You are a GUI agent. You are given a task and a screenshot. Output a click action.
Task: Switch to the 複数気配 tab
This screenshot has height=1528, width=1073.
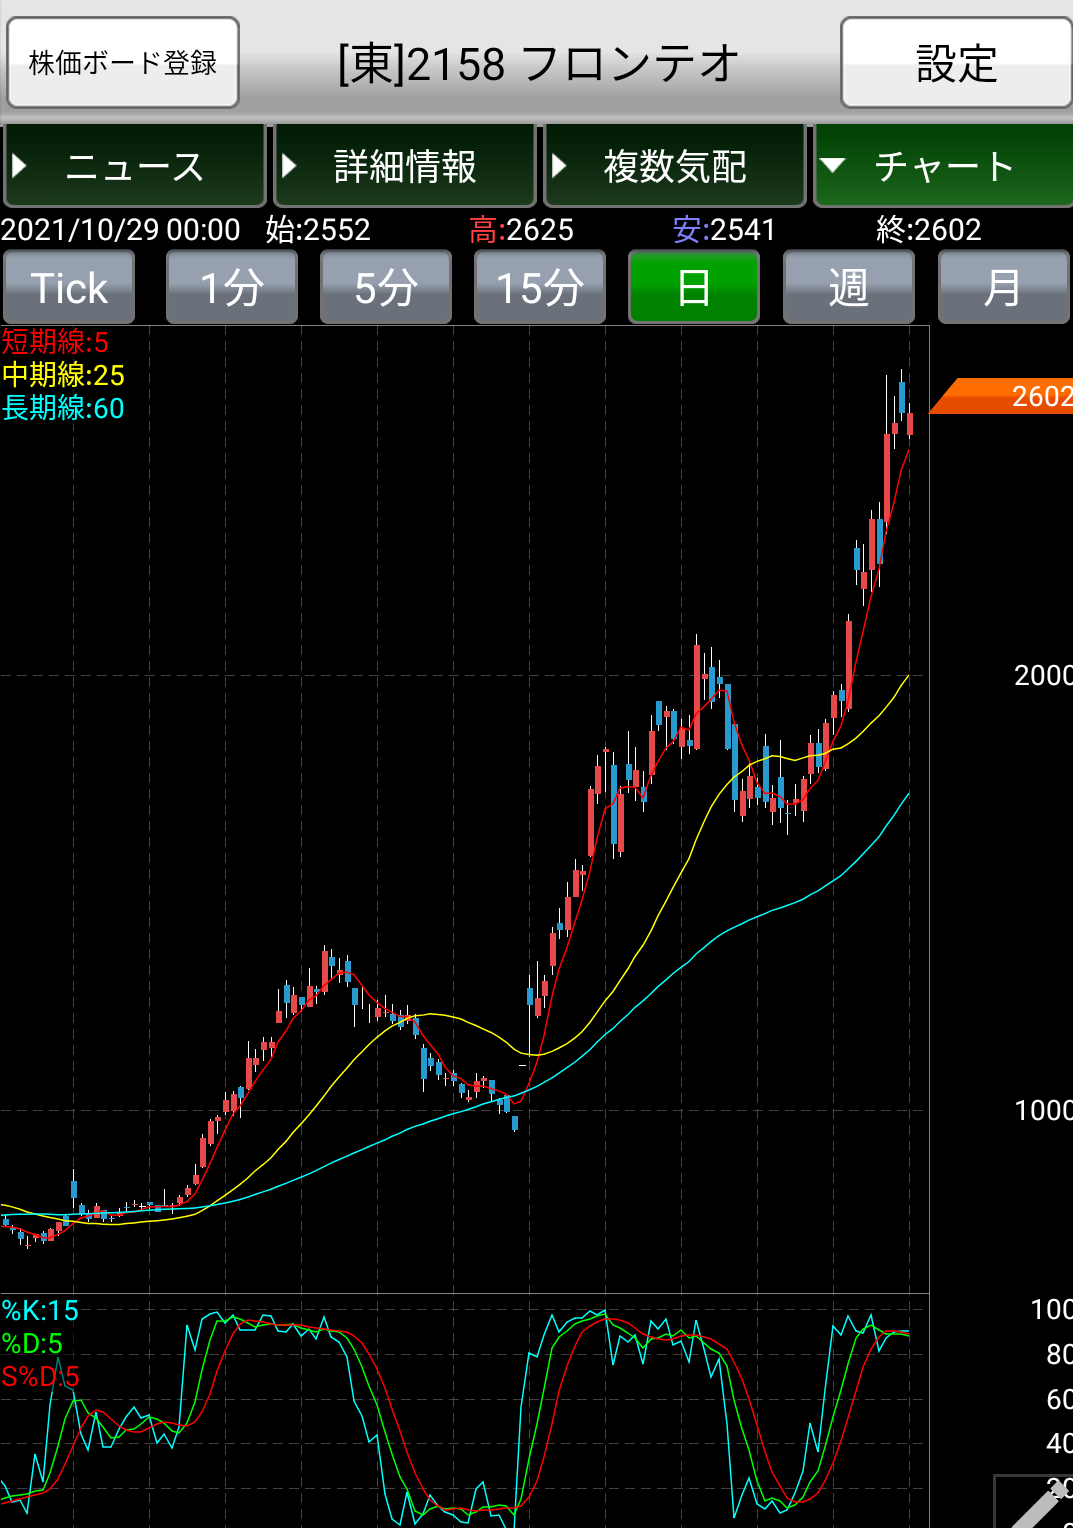coord(675,166)
